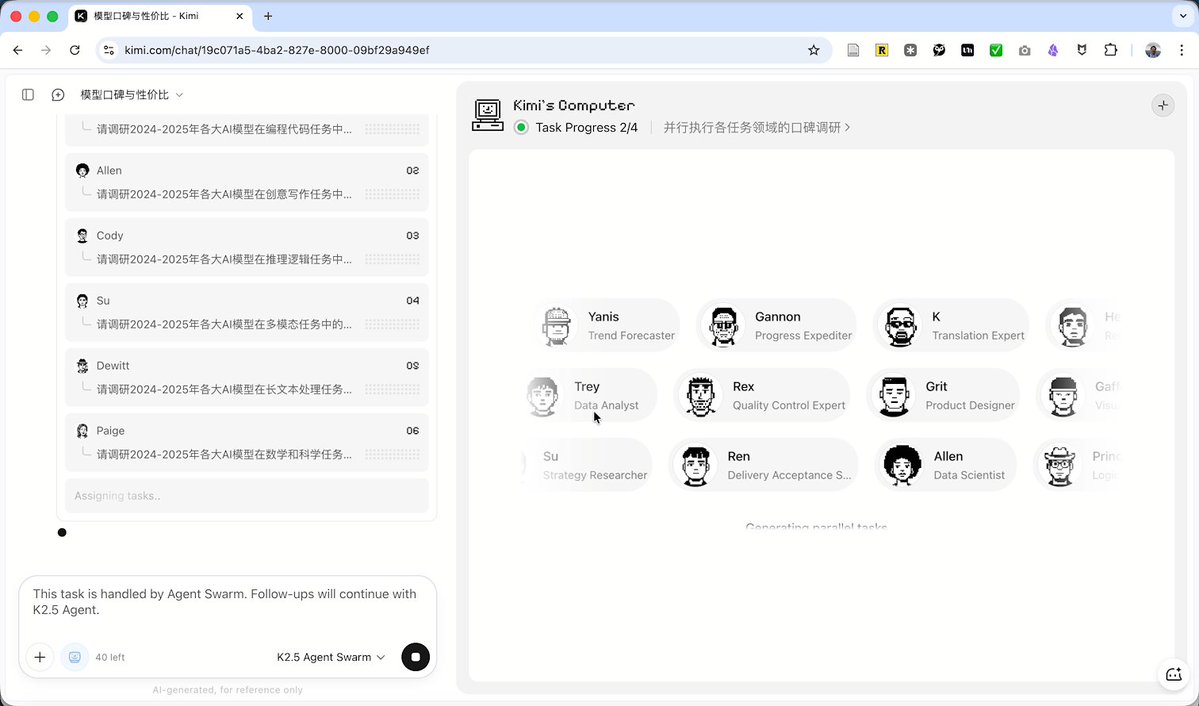
Task: Open the Kimi's Computer display icon
Action: [487, 113]
